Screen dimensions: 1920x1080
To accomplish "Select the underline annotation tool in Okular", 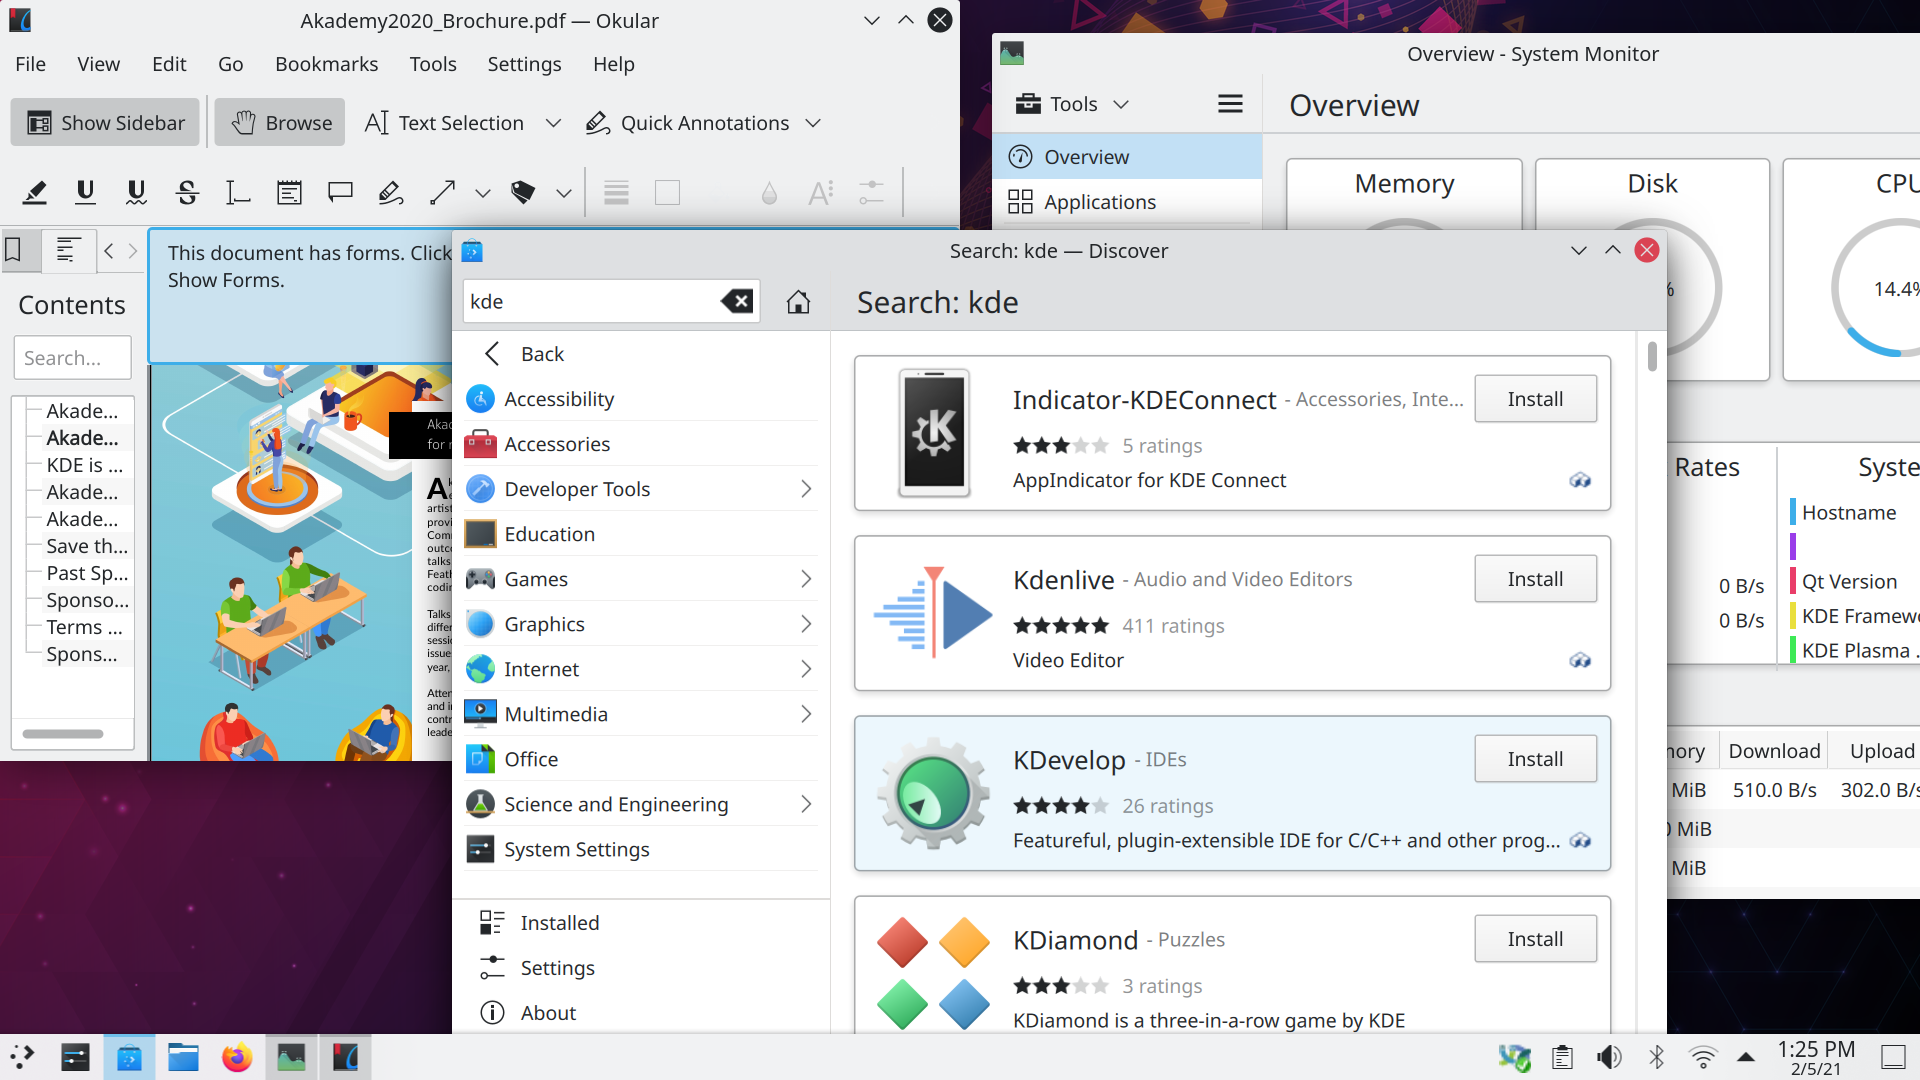I will tap(86, 192).
